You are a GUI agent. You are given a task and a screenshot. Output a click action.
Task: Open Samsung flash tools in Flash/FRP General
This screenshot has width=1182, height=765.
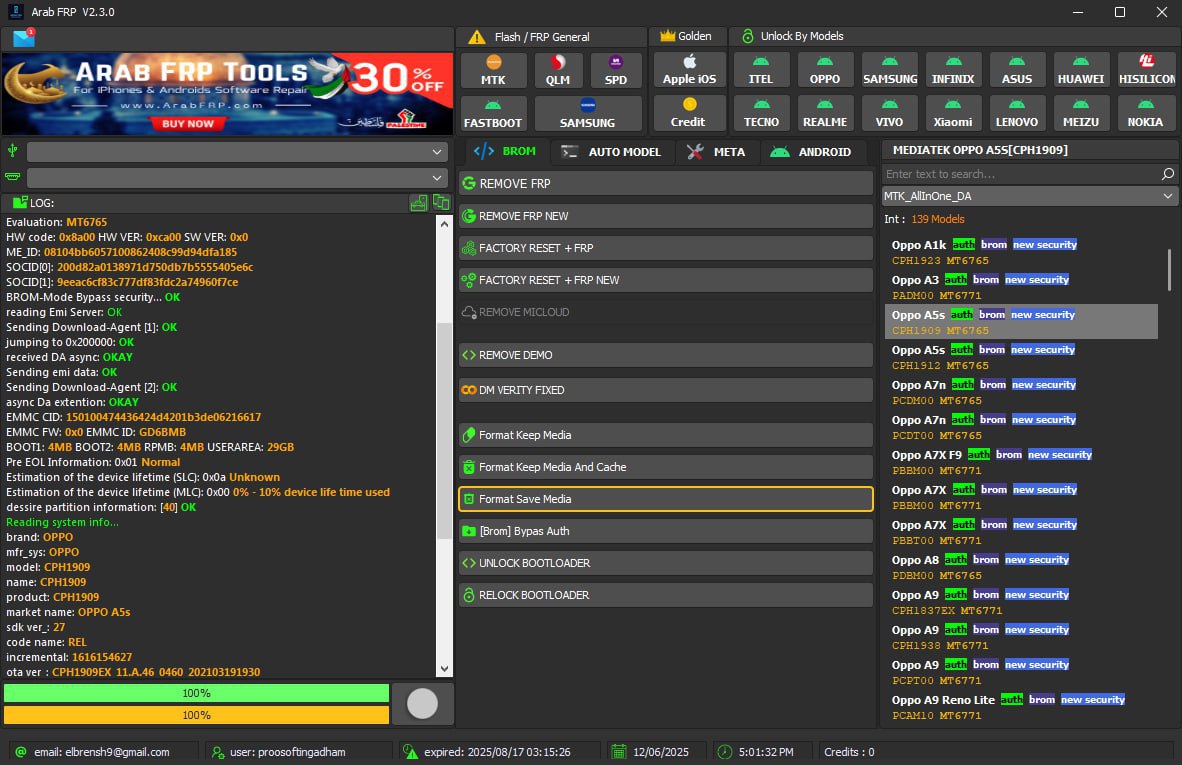click(x=588, y=113)
